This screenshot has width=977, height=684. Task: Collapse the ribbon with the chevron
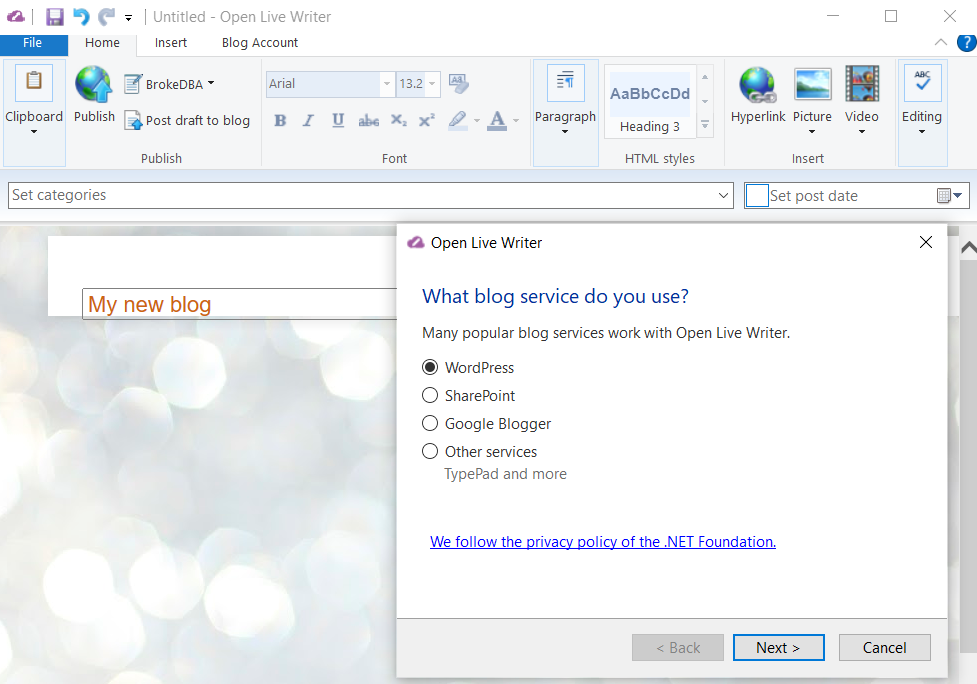click(941, 42)
